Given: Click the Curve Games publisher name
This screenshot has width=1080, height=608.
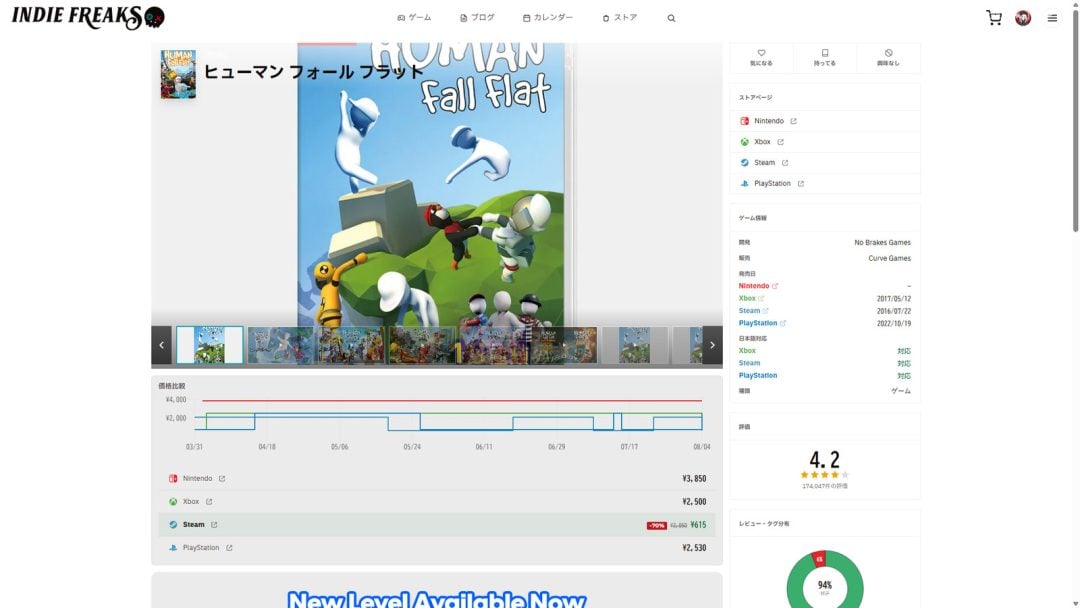Looking at the screenshot, I should (x=889, y=258).
